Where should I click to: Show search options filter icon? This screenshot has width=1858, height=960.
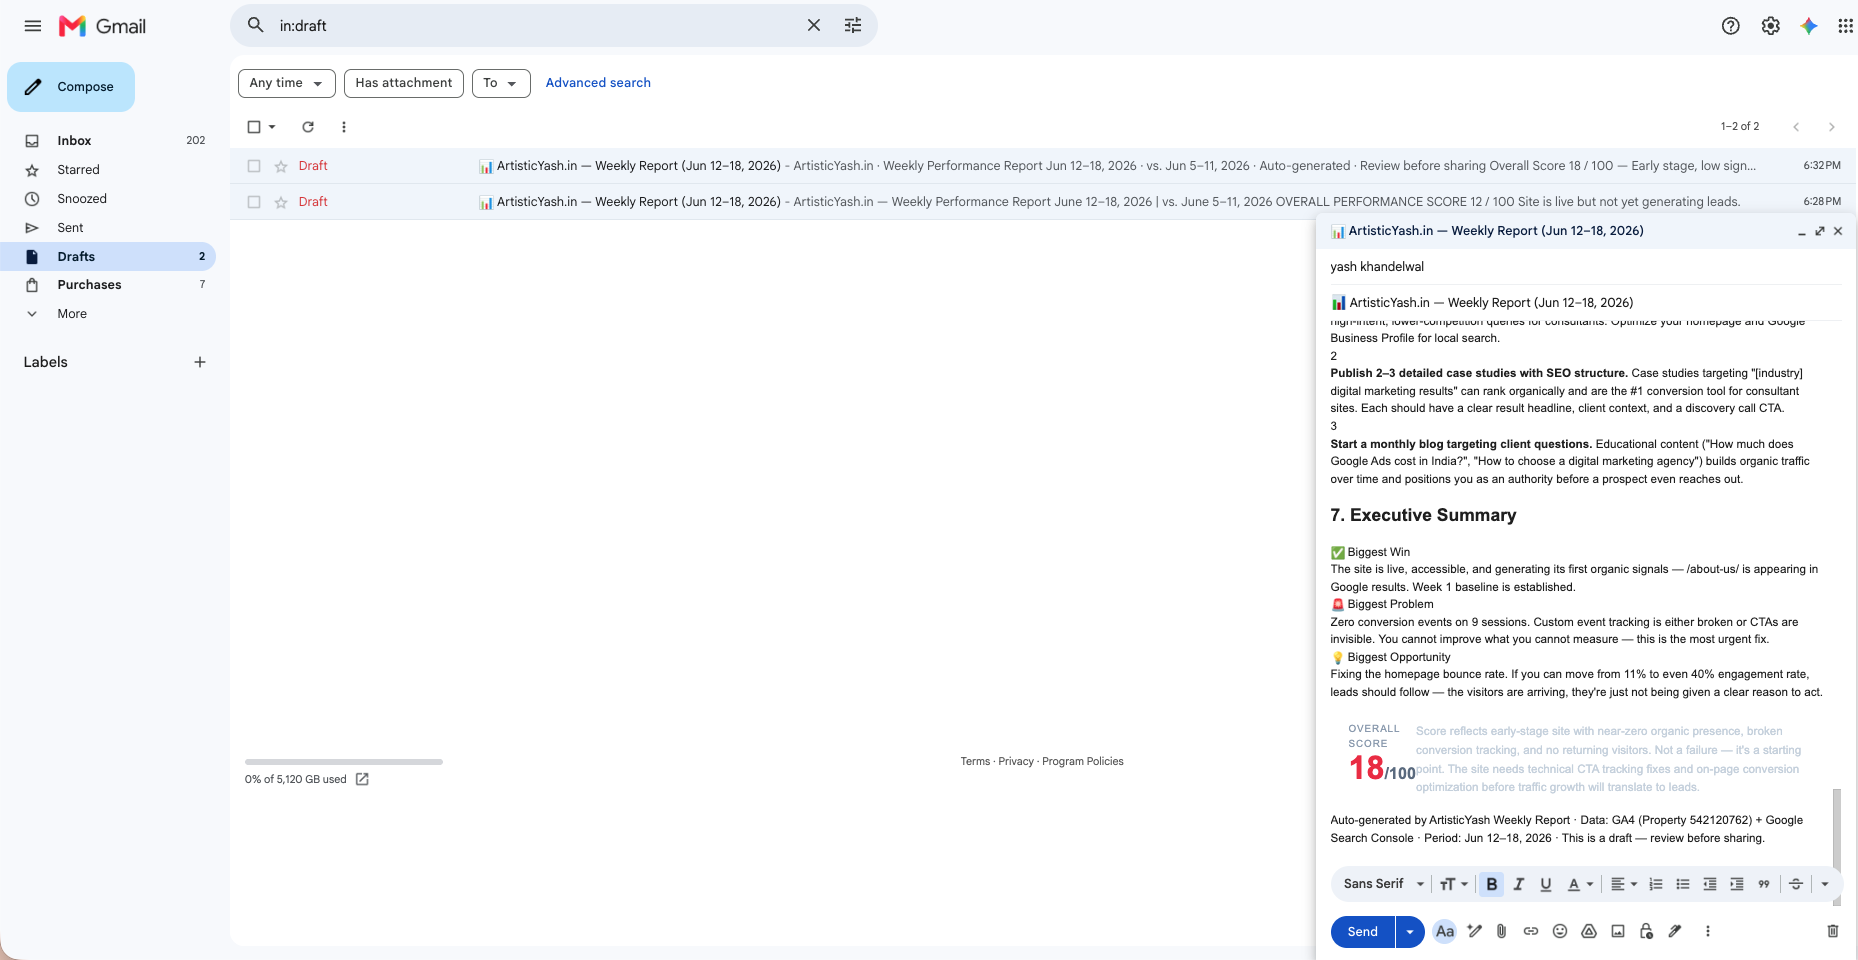853,25
